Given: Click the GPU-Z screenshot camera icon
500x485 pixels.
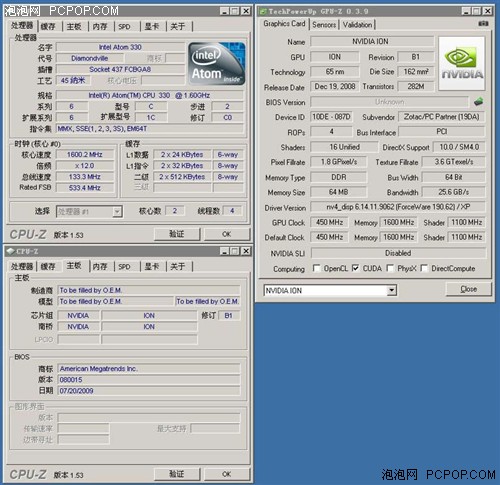Looking at the screenshot, I should pyautogui.click(x=483, y=23).
